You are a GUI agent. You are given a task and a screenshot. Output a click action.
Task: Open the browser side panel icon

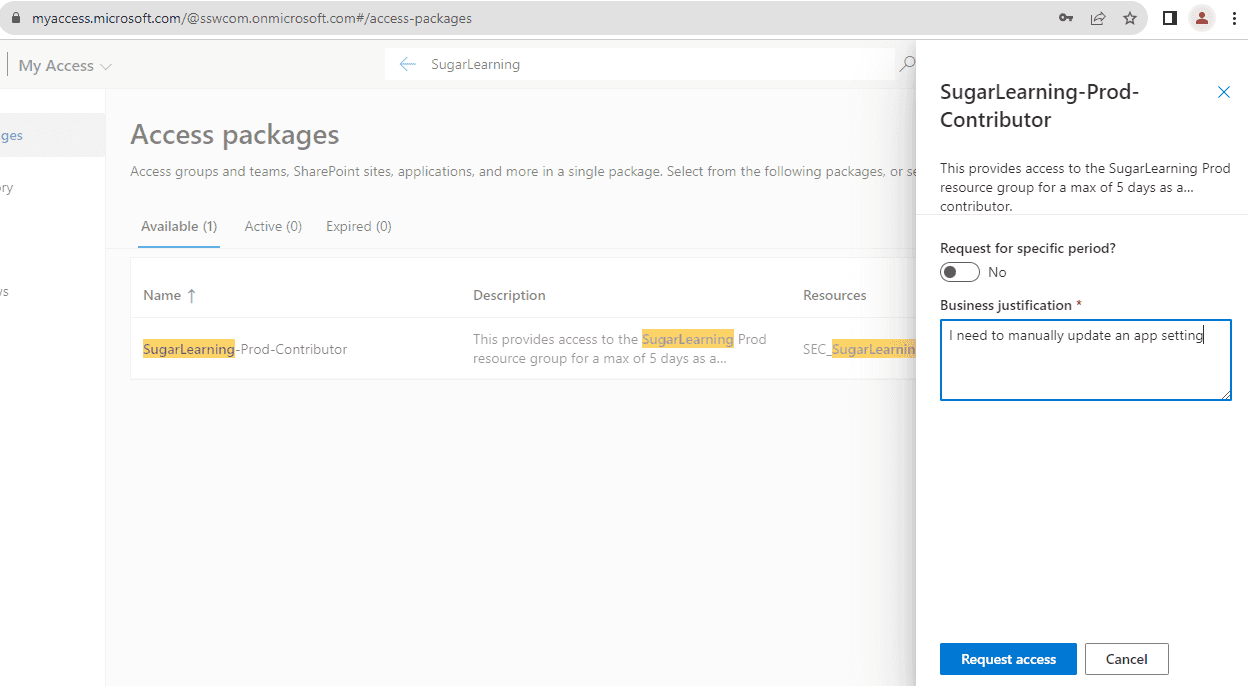click(x=1169, y=18)
